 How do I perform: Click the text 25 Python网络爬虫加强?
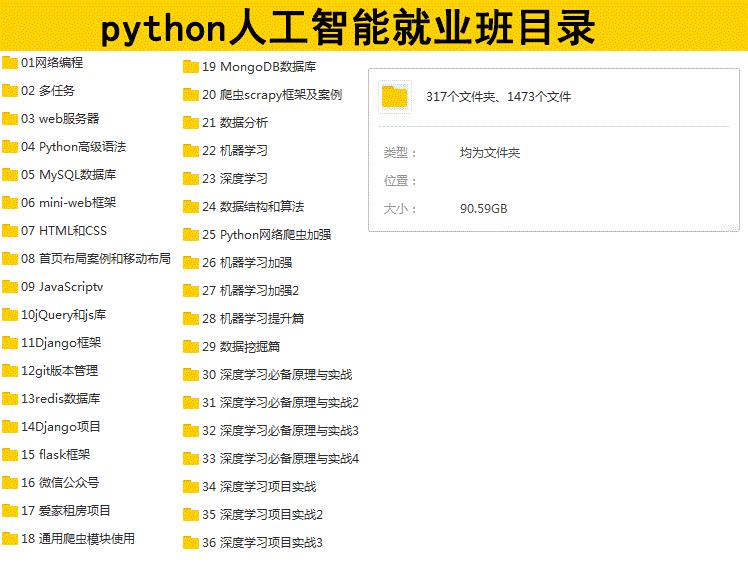[267, 235]
